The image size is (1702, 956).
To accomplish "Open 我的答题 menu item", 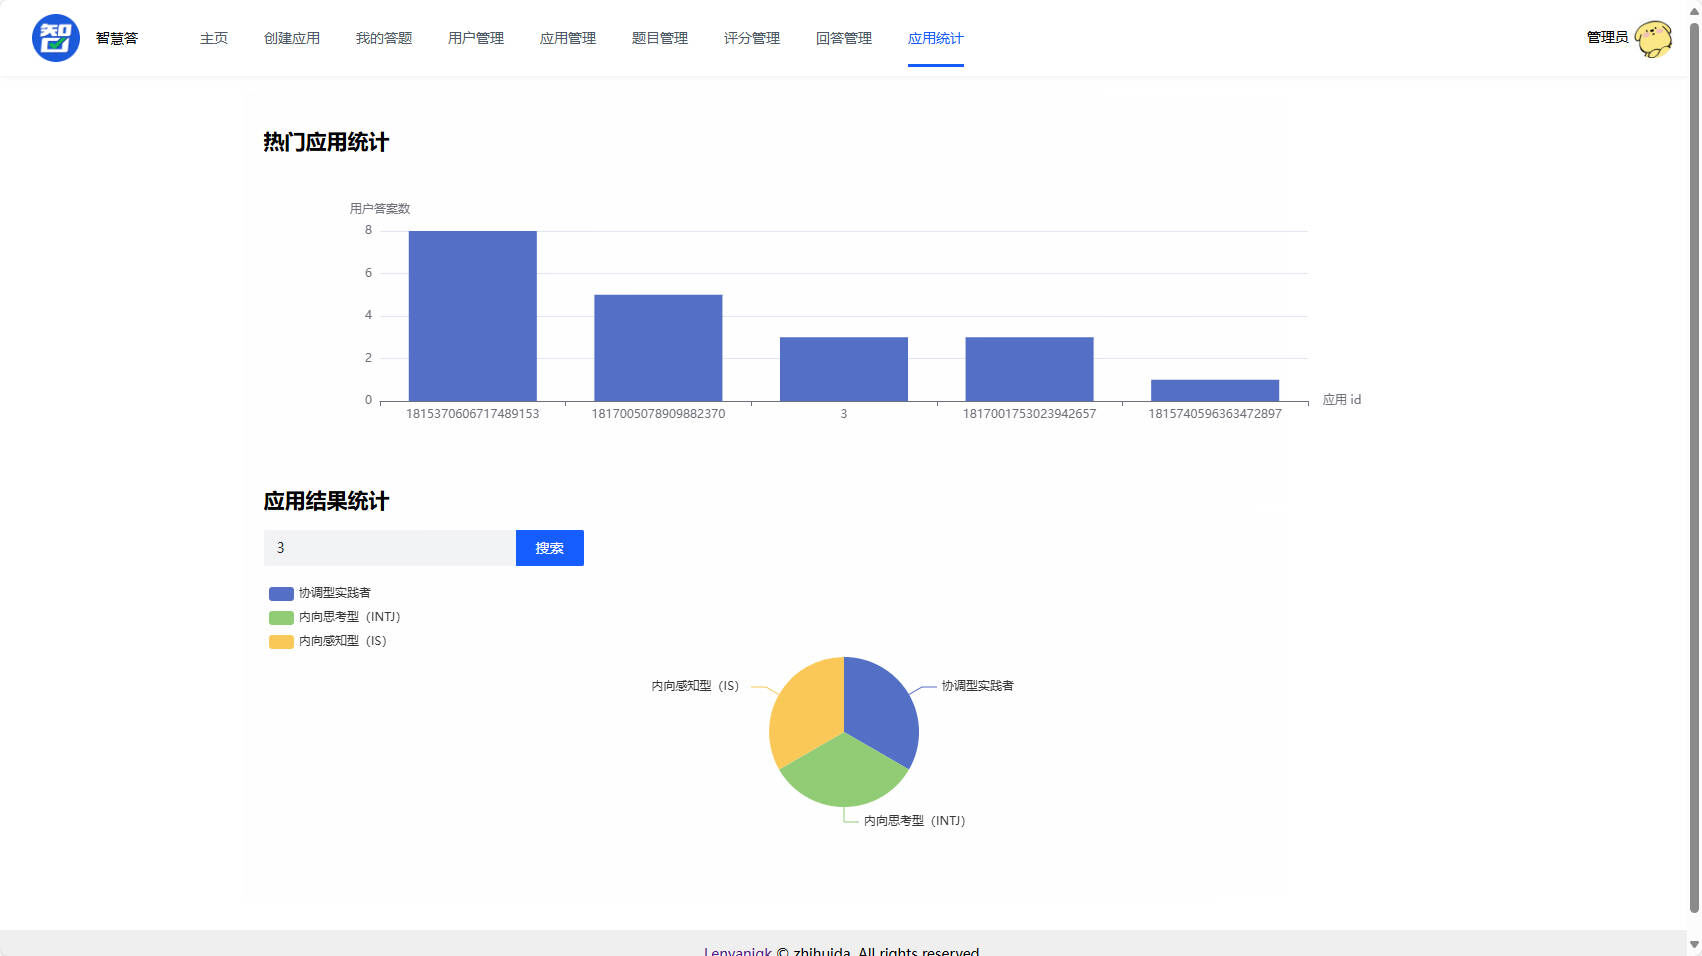I will [x=384, y=38].
